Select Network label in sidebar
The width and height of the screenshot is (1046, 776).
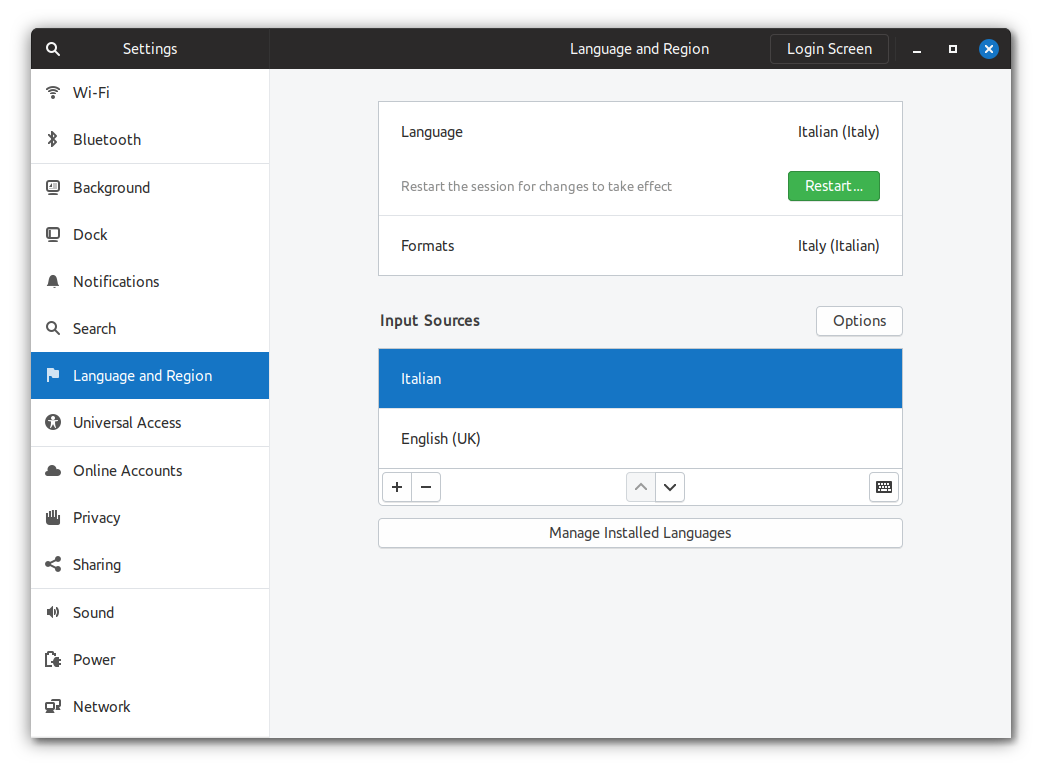click(x=101, y=706)
